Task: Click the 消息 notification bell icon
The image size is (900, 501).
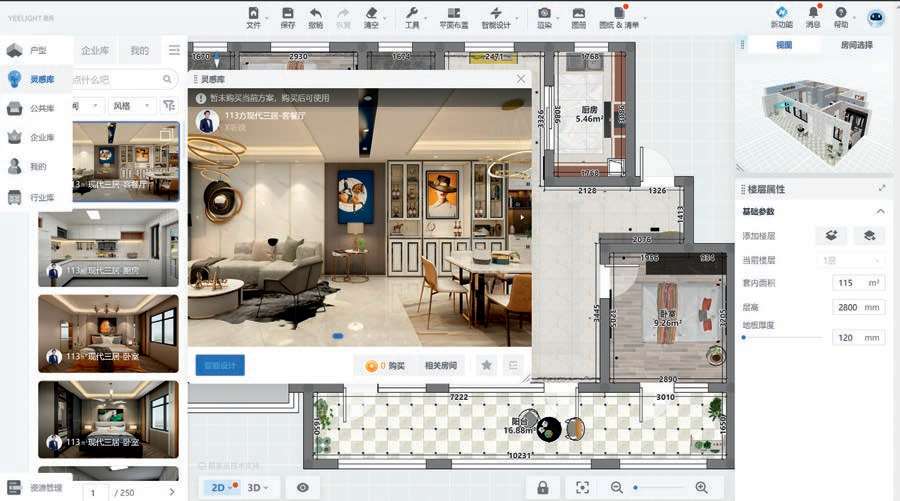Action: click(813, 13)
